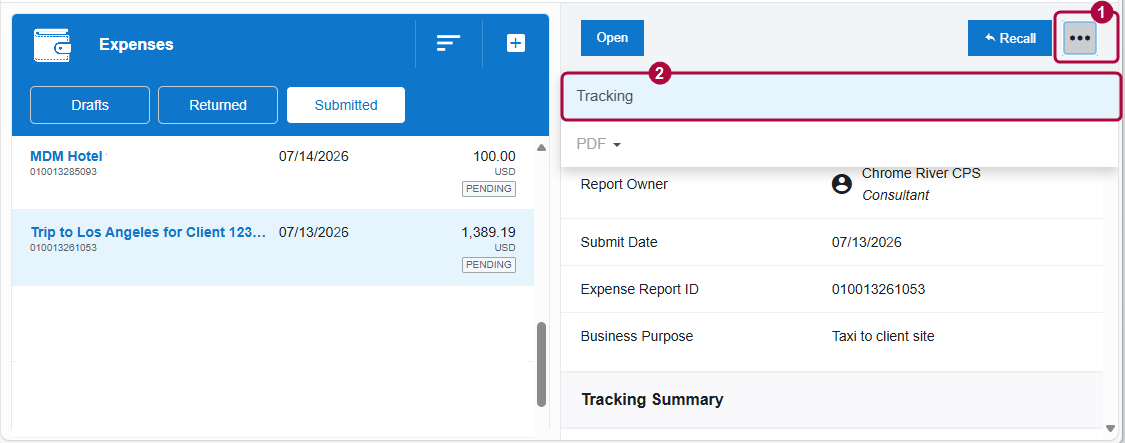Click the Expenses wallet icon
Viewport: 1125px width, 443px height.
(x=52, y=44)
